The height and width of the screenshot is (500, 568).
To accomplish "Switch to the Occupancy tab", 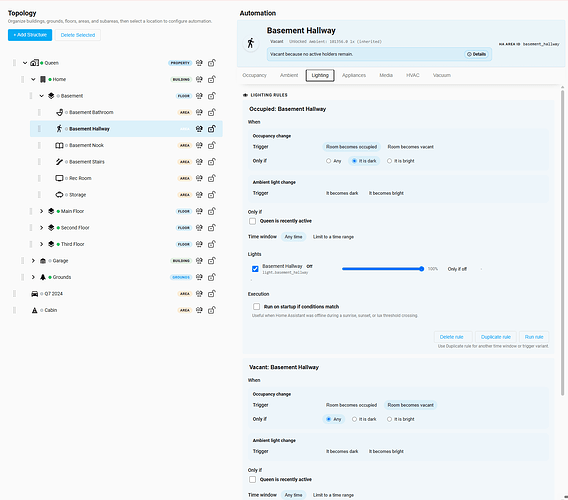I will click(254, 75).
